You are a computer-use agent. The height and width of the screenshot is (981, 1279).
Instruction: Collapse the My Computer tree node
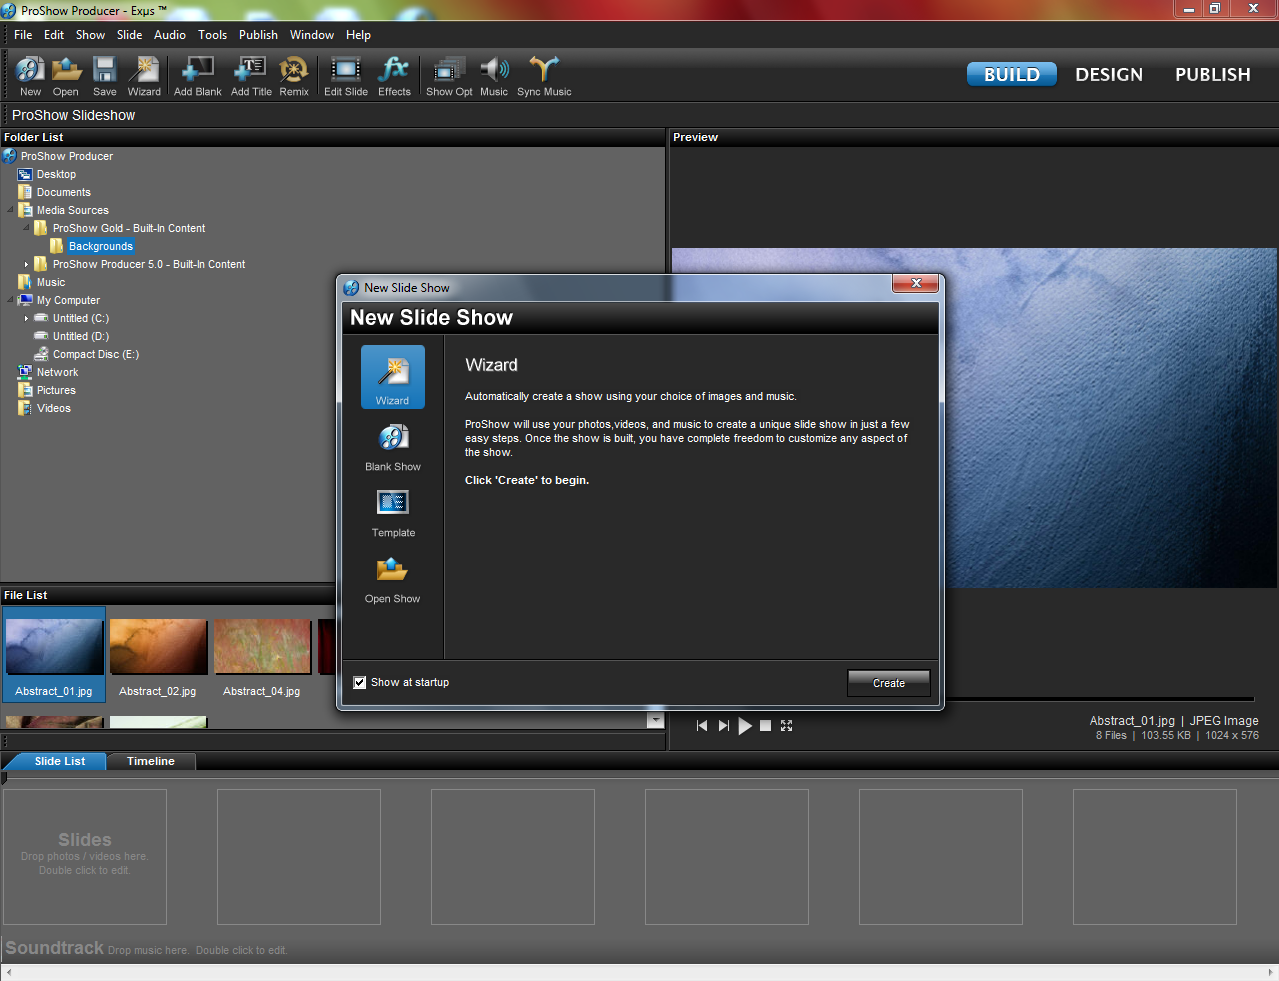click(x=11, y=300)
